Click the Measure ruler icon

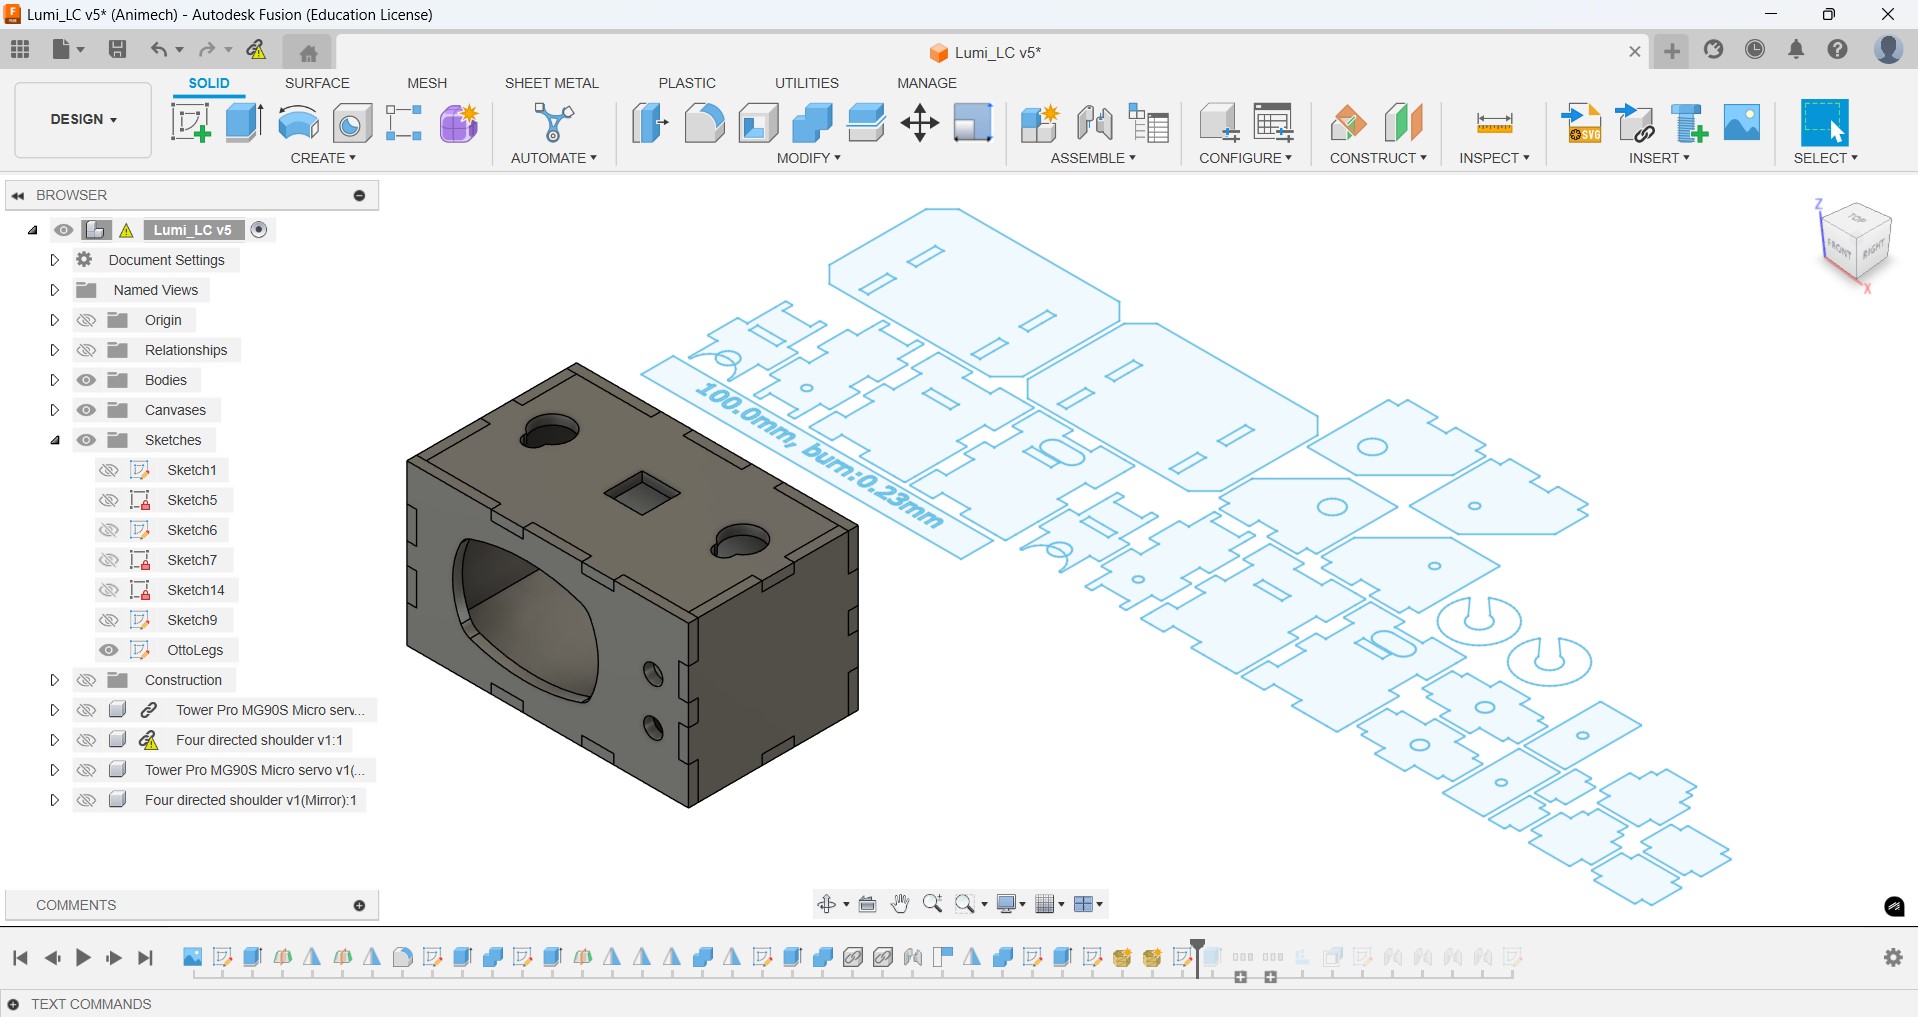coord(1494,123)
